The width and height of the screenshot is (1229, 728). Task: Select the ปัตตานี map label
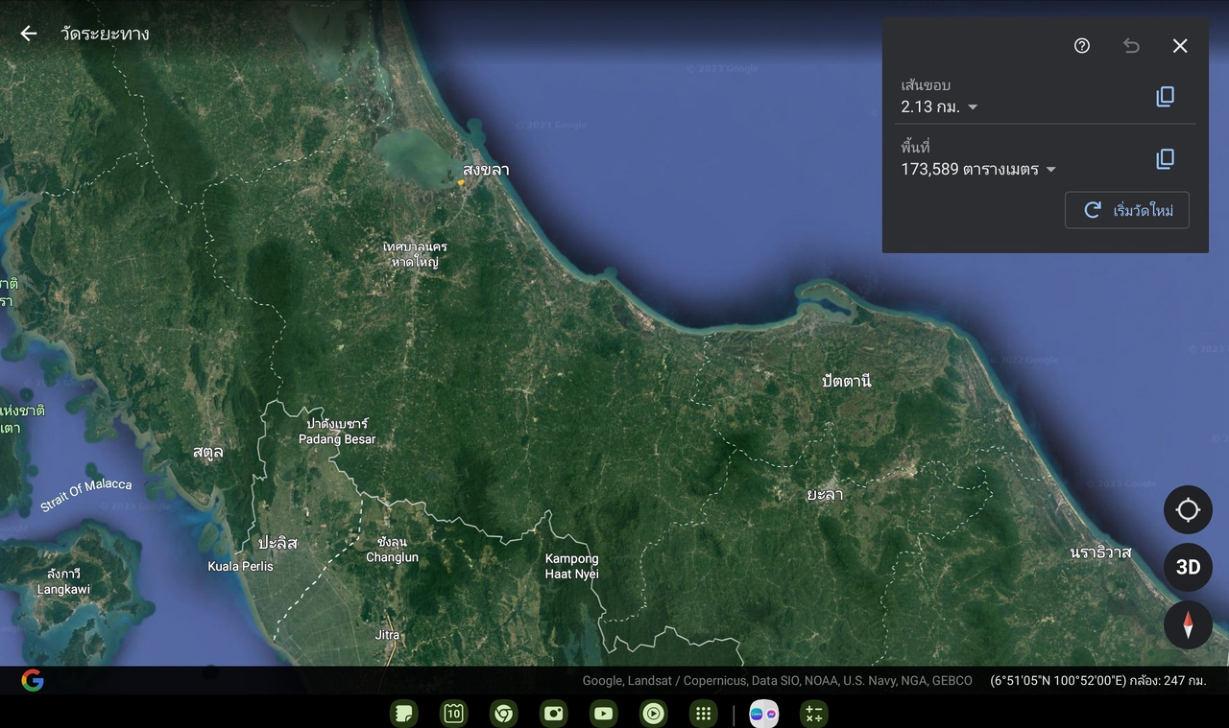pos(846,381)
